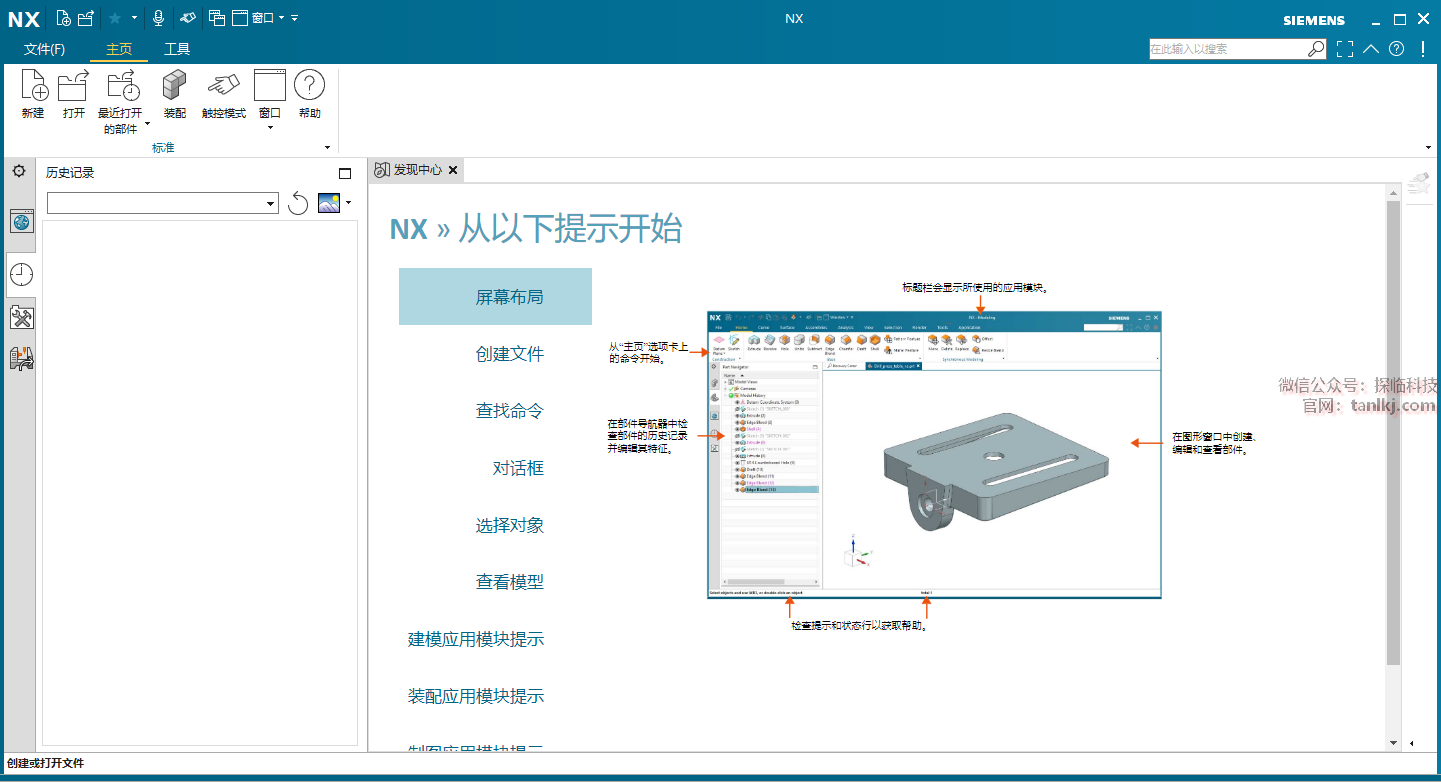Switch to the 工具 tab
1441x782 pixels.
tap(177, 49)
